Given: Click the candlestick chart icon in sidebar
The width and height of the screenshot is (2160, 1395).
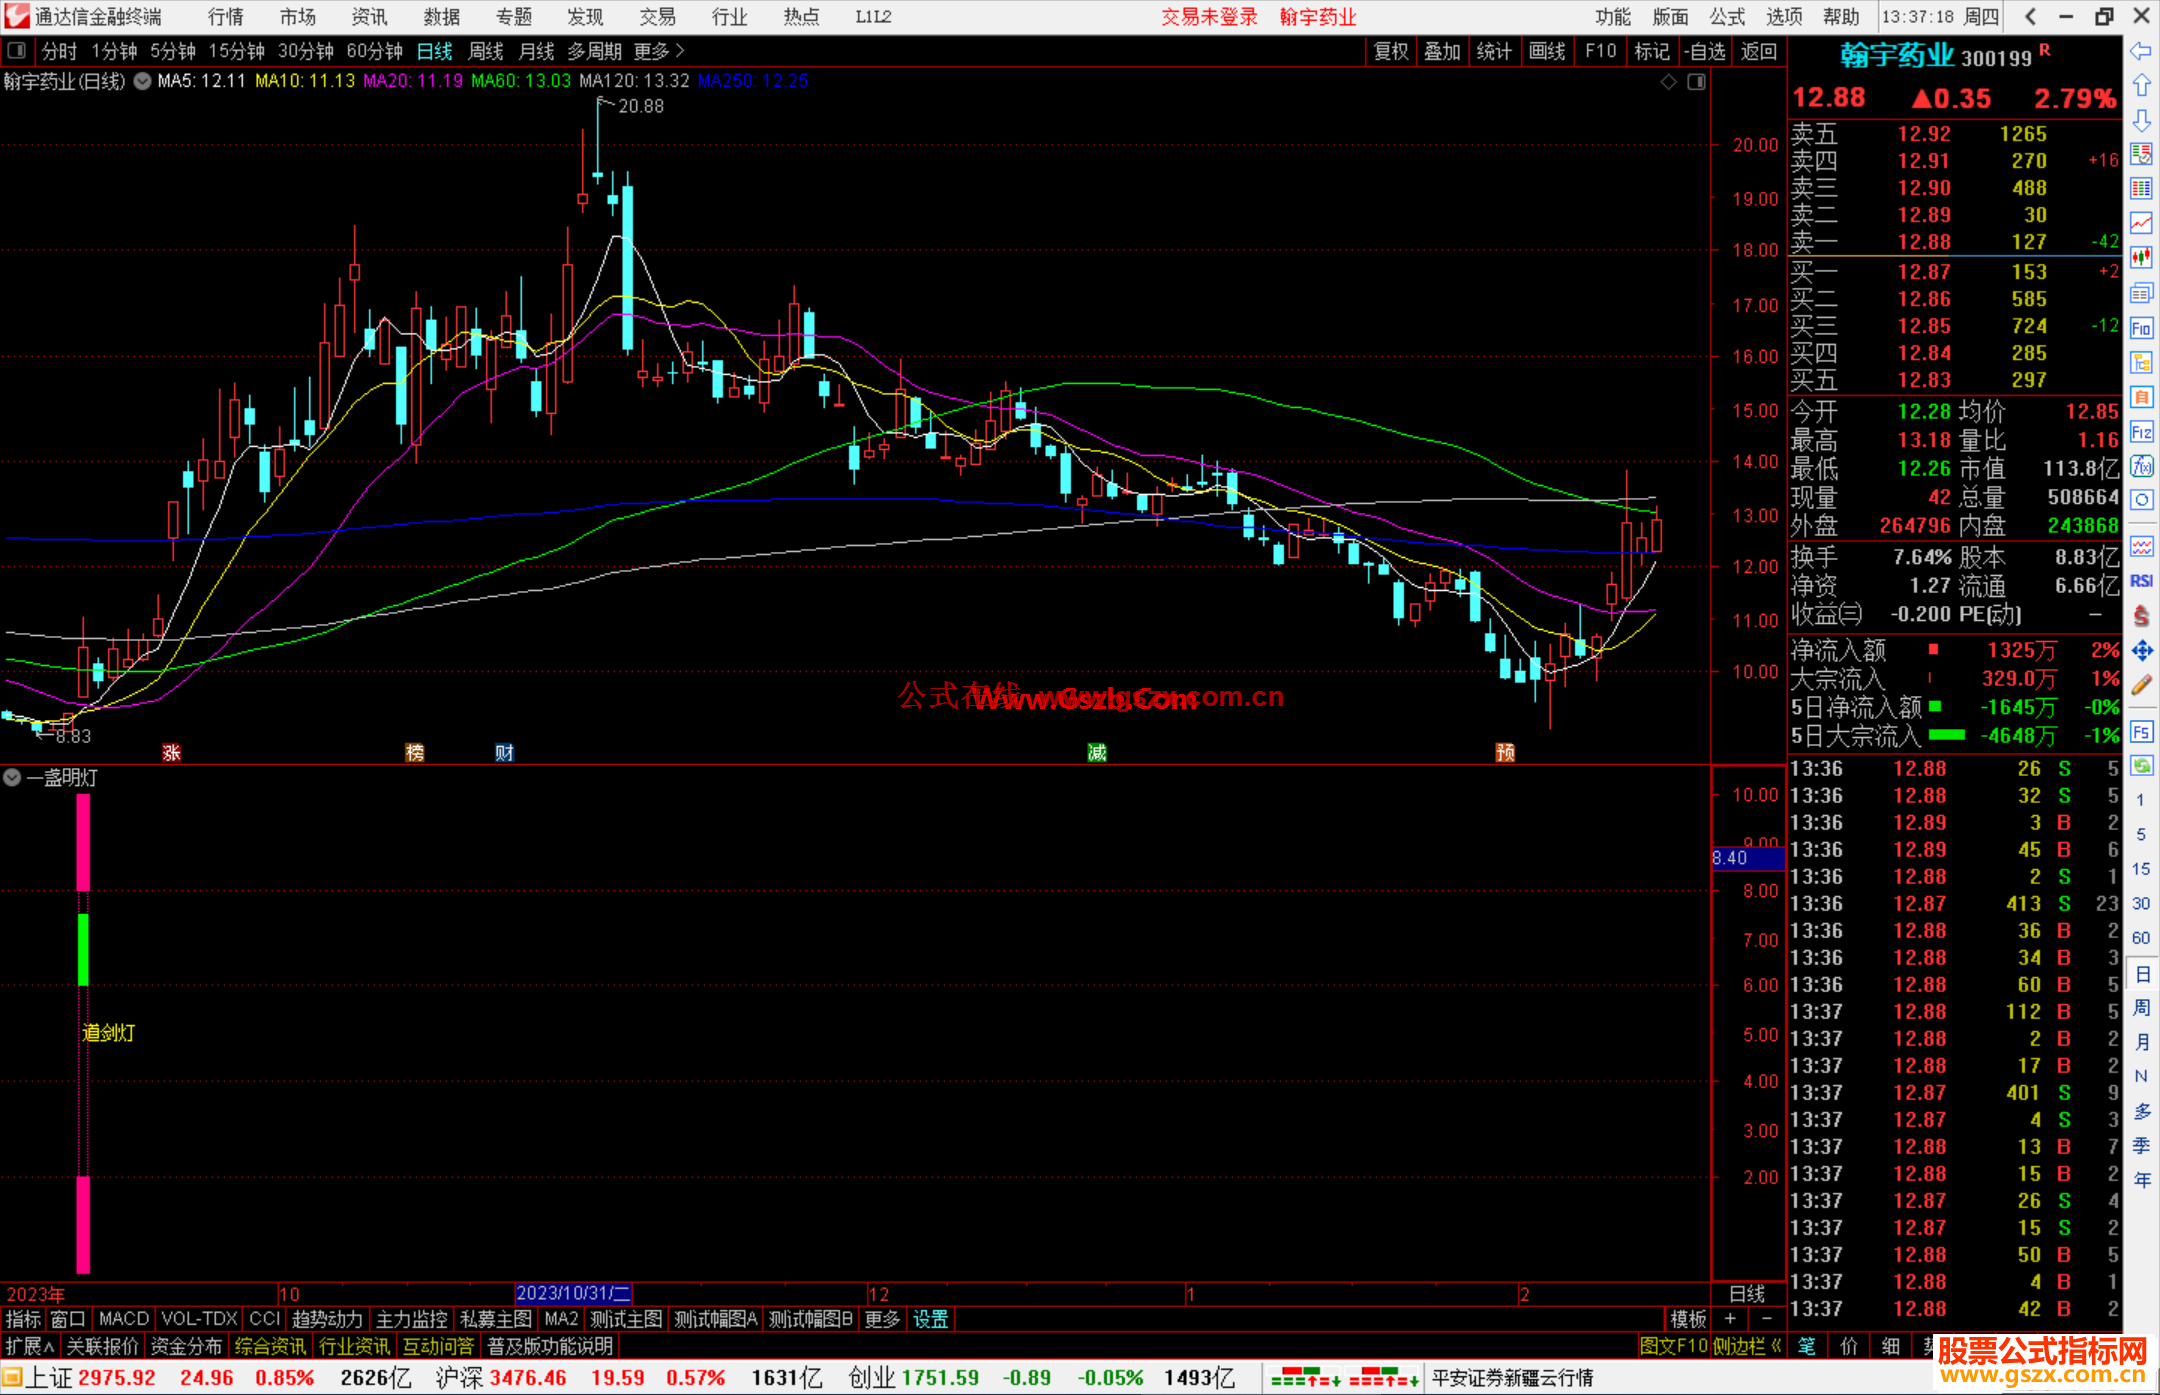Looking at the screenshot, I should point(2141,257).
